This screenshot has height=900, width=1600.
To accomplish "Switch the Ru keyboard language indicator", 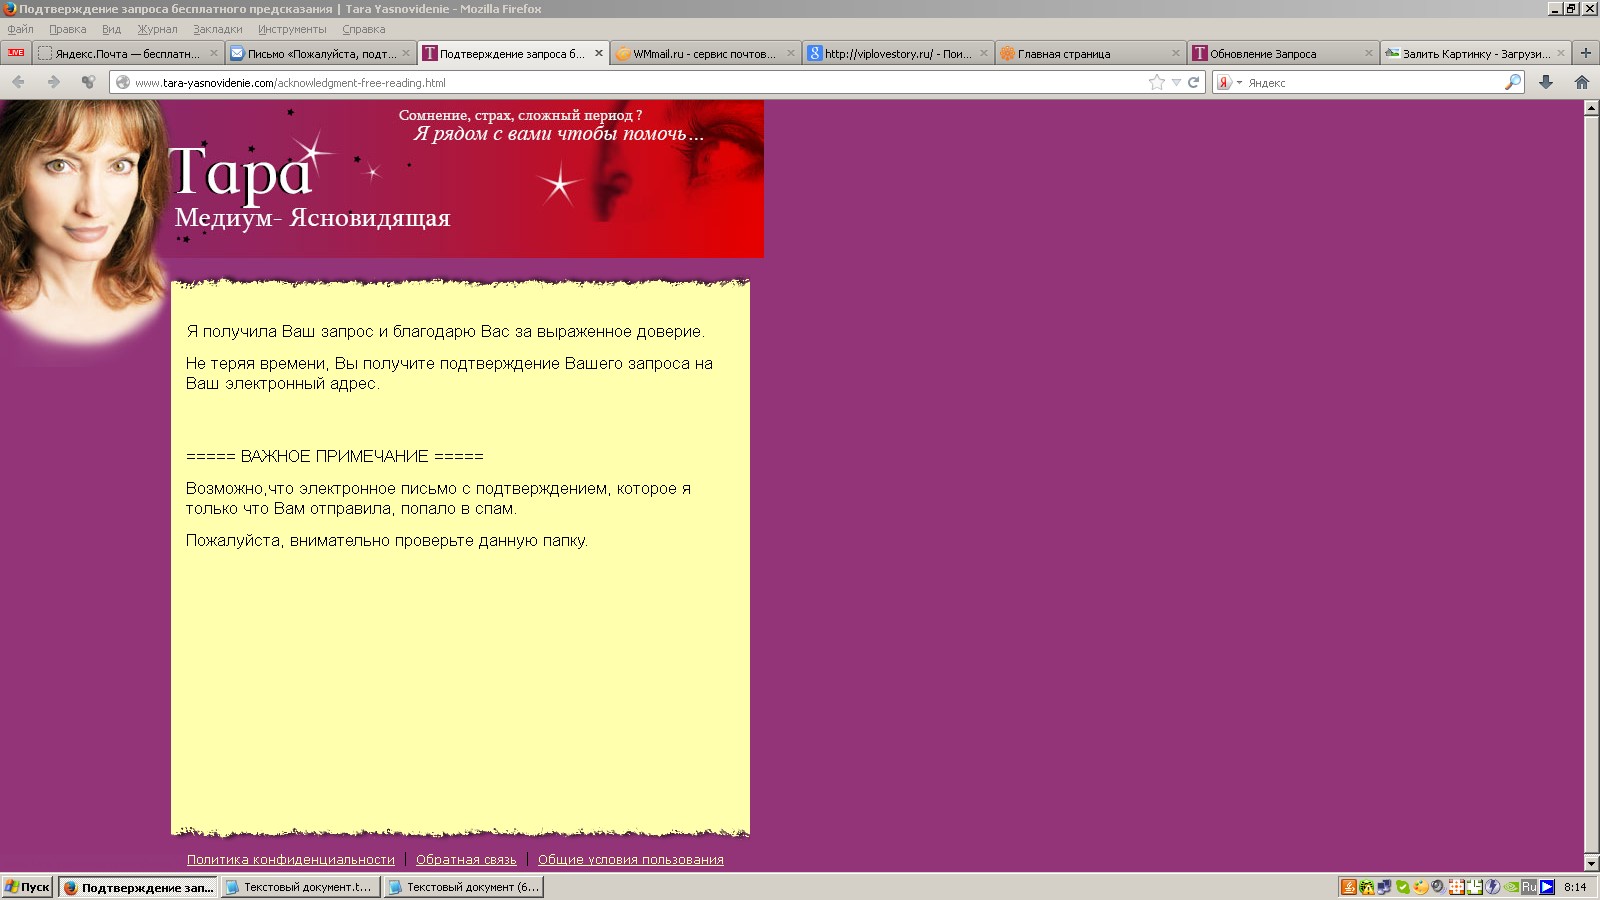I will click(1529, 887).
